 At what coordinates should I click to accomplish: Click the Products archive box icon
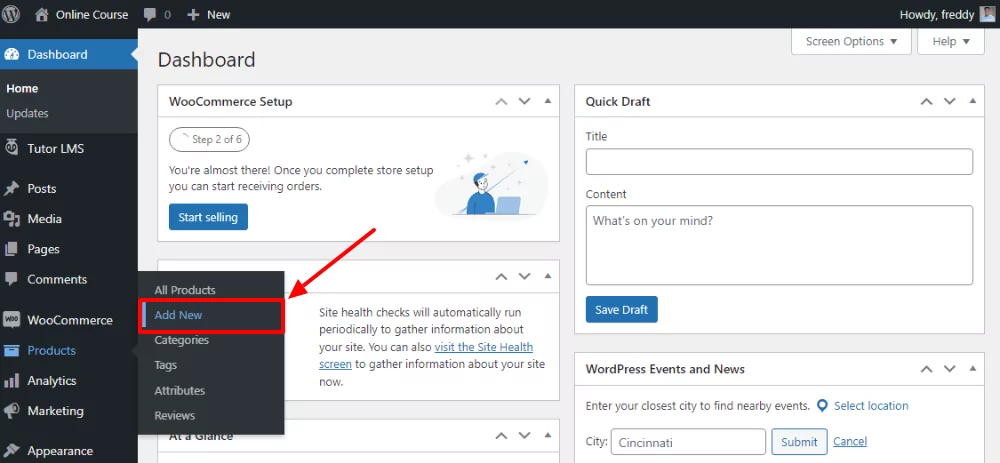tap(11, 350)
